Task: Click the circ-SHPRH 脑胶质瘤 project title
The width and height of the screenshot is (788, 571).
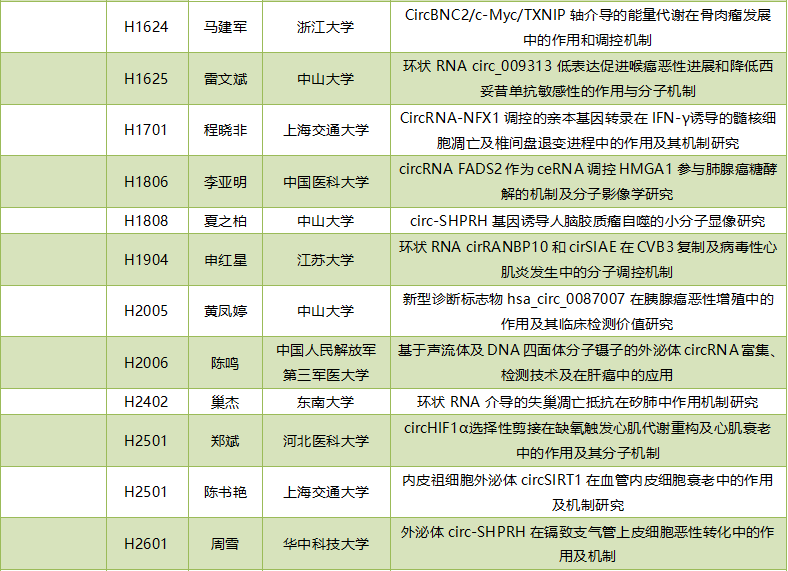Action: [x=588, y=221]
